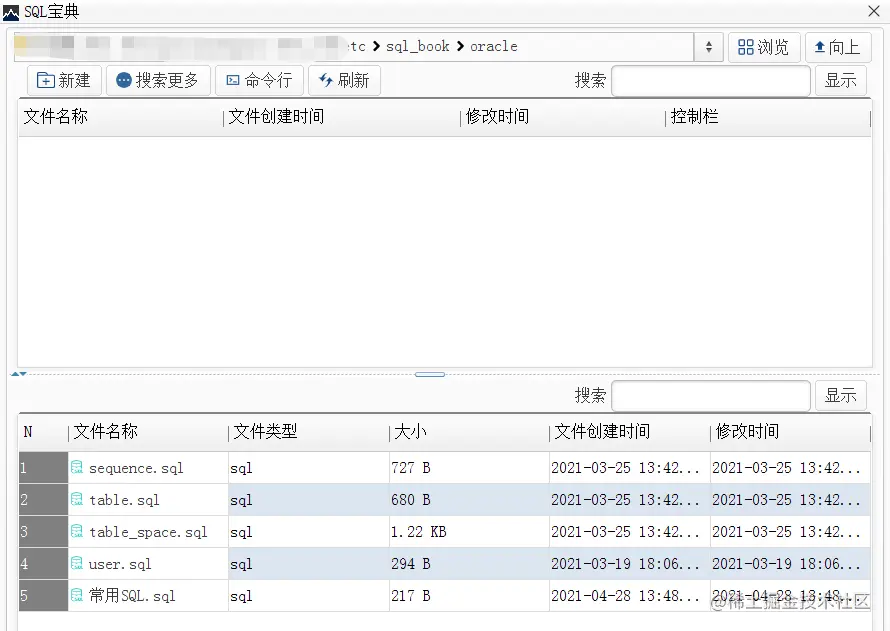The width and height of the screenshot is (890, 631).
Task: Sort upper table by 文件创建时间 header
Action: pos(342,117)
